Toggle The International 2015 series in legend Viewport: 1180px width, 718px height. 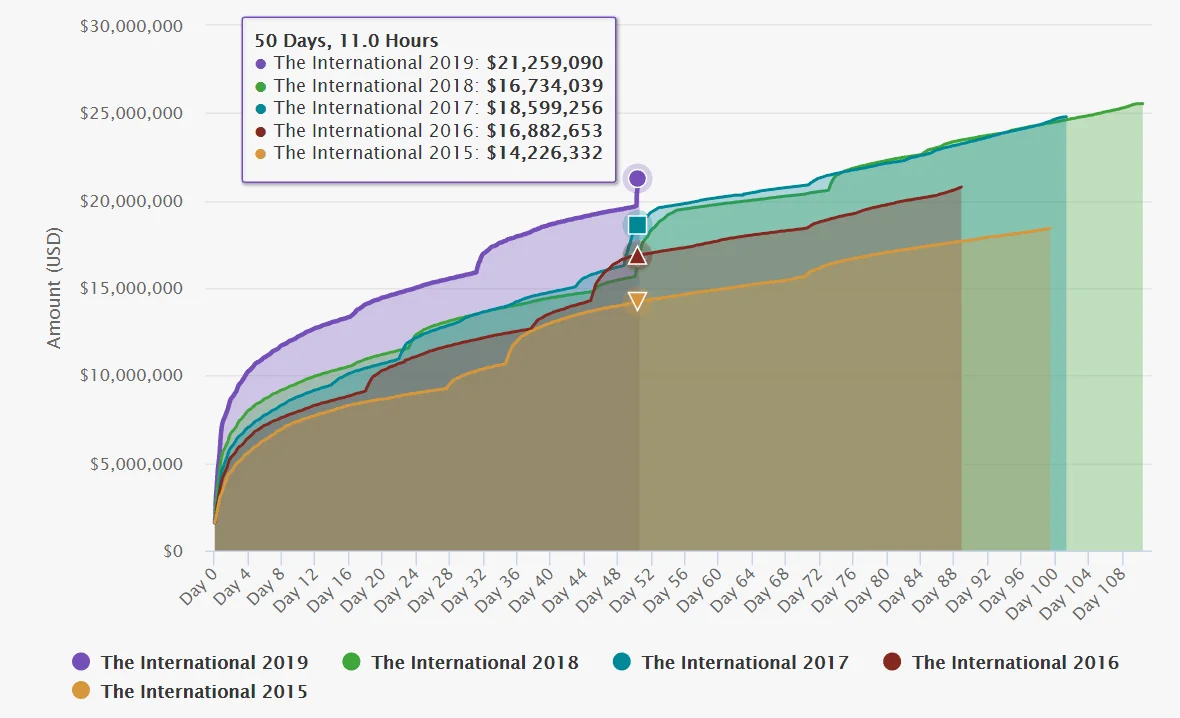point(190,691)
